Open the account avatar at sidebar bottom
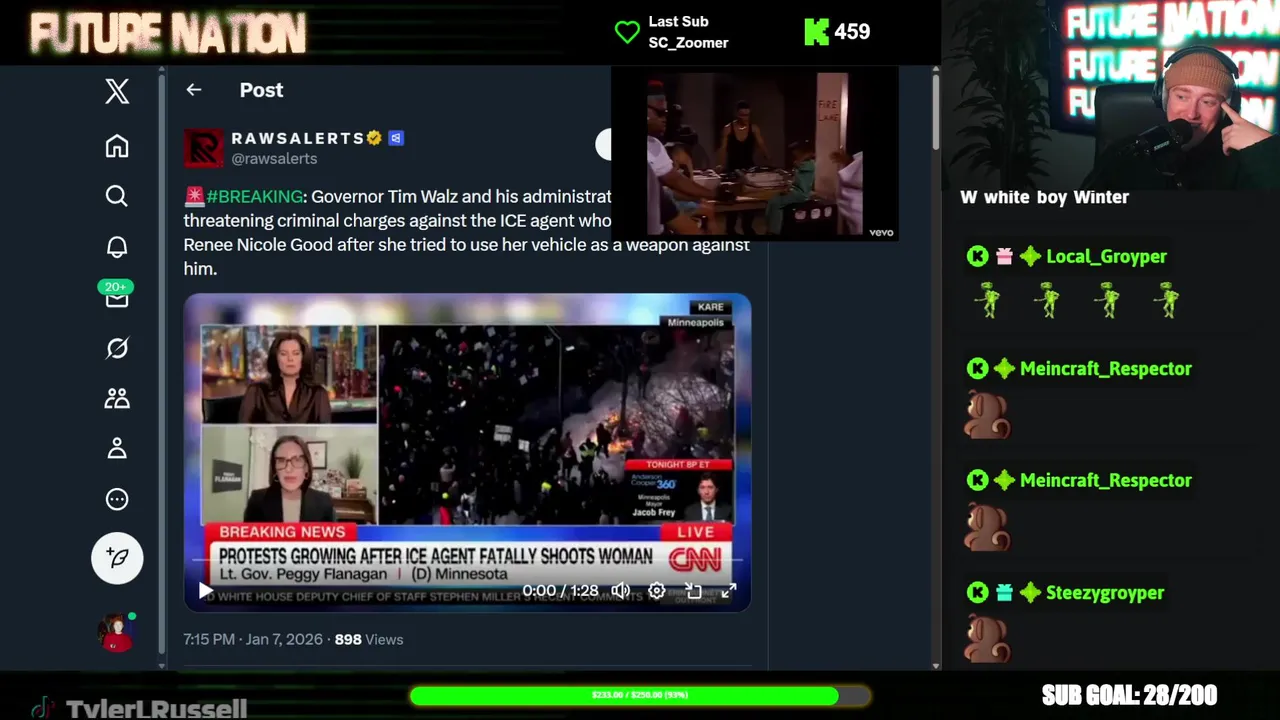The width and height of the screenshot is (1280, 720). coord(116,633)
